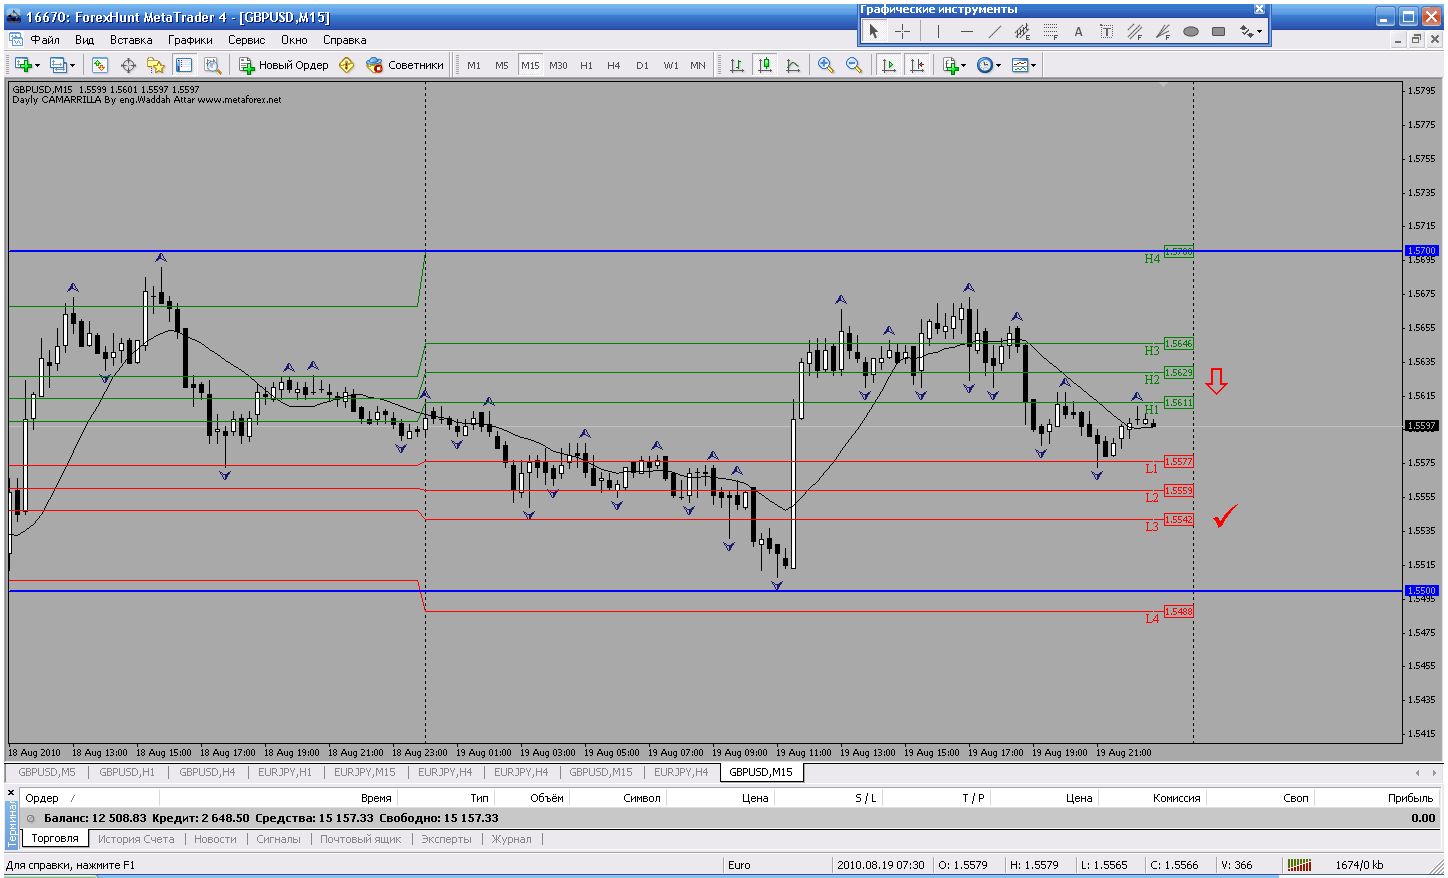The width and height of the screenshot is (1448, 878).
Task: Close the Графические инструменты toolbar
Action: 1260,9
